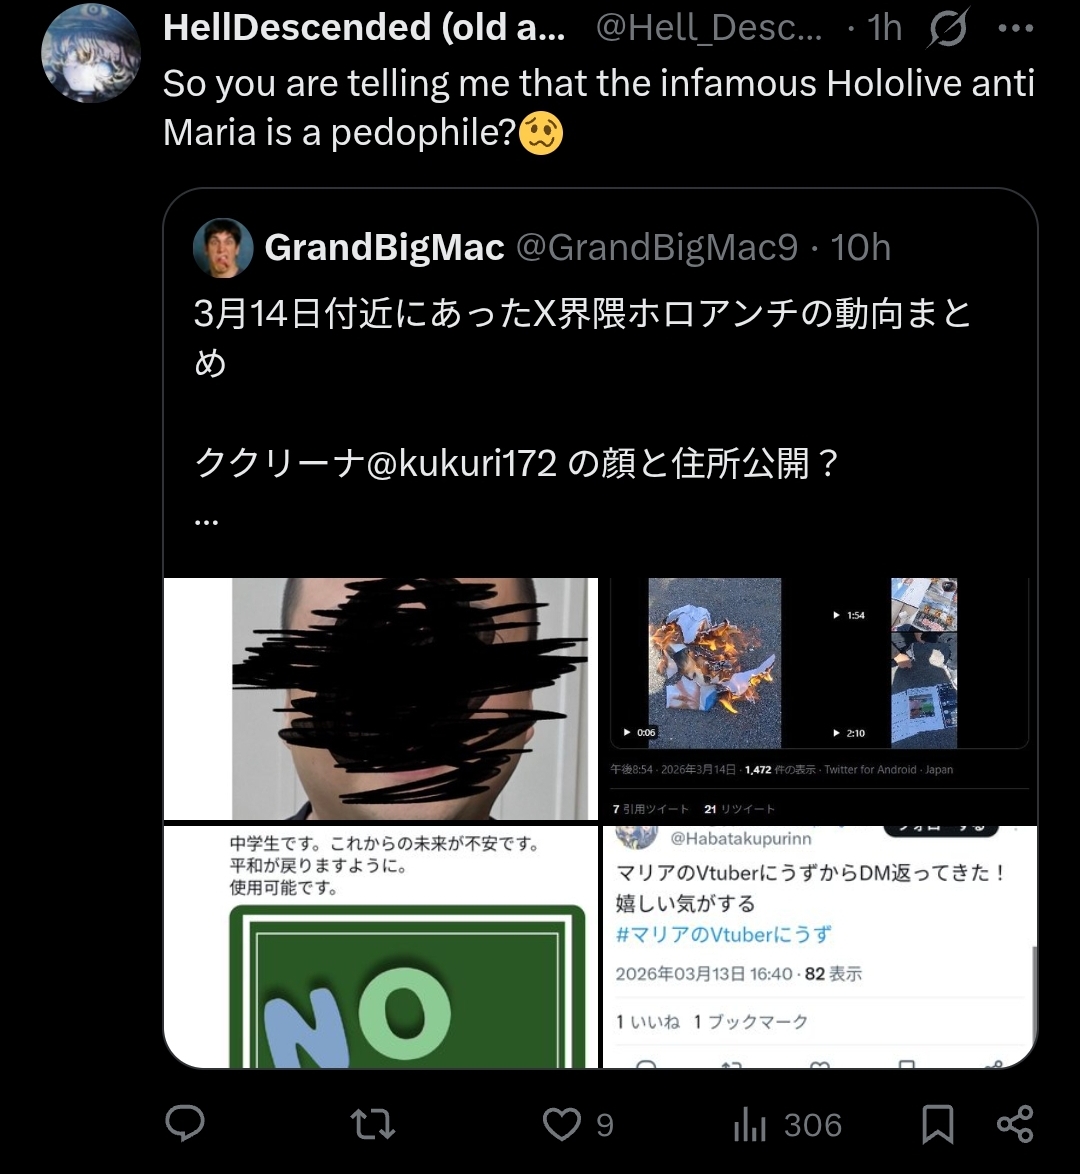Like the post with heart icon
The height and width of the screenshot is (1174, 1080).
(562, 1125)
